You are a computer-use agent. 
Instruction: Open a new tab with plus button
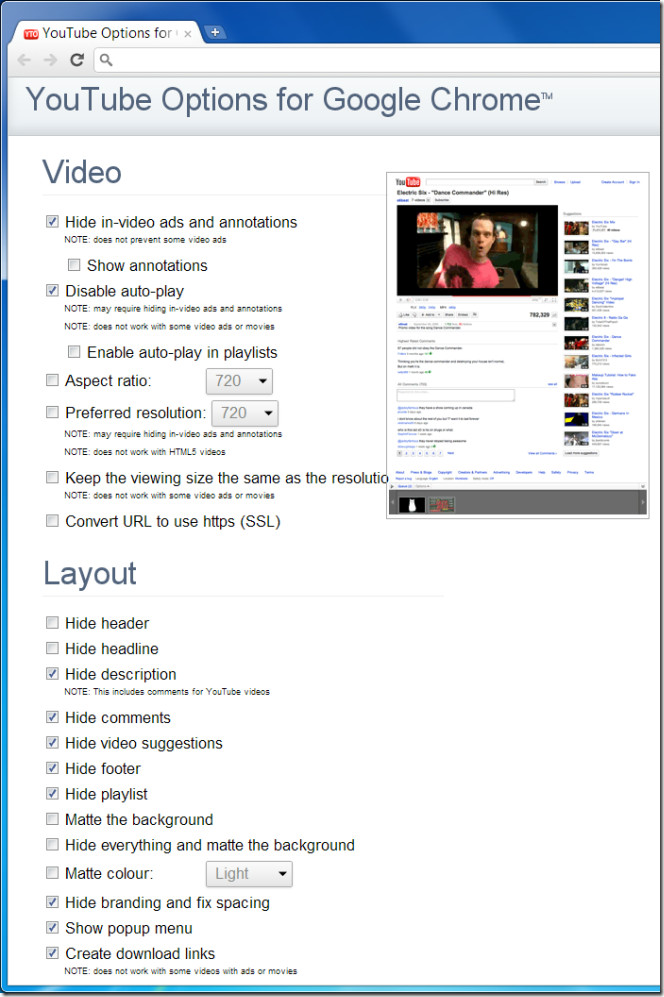pos(215,32)
